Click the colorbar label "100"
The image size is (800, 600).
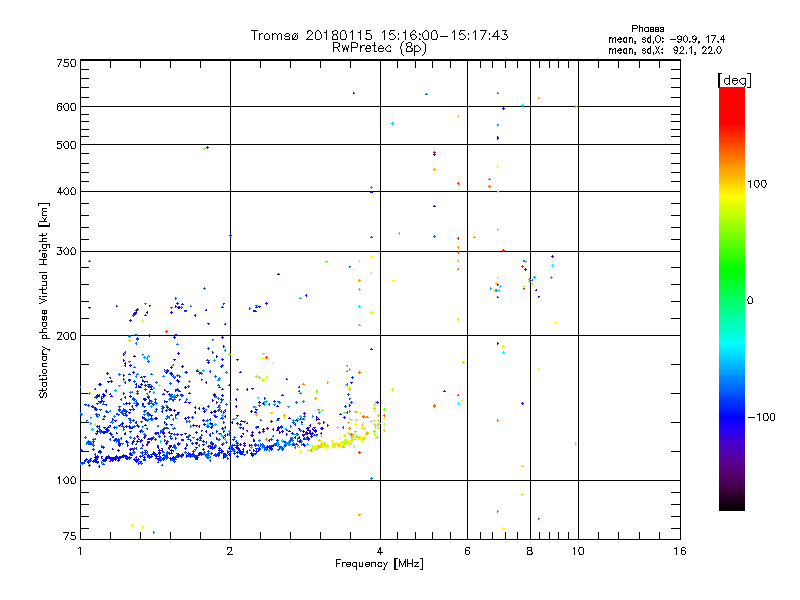click(x=757, y=184)
